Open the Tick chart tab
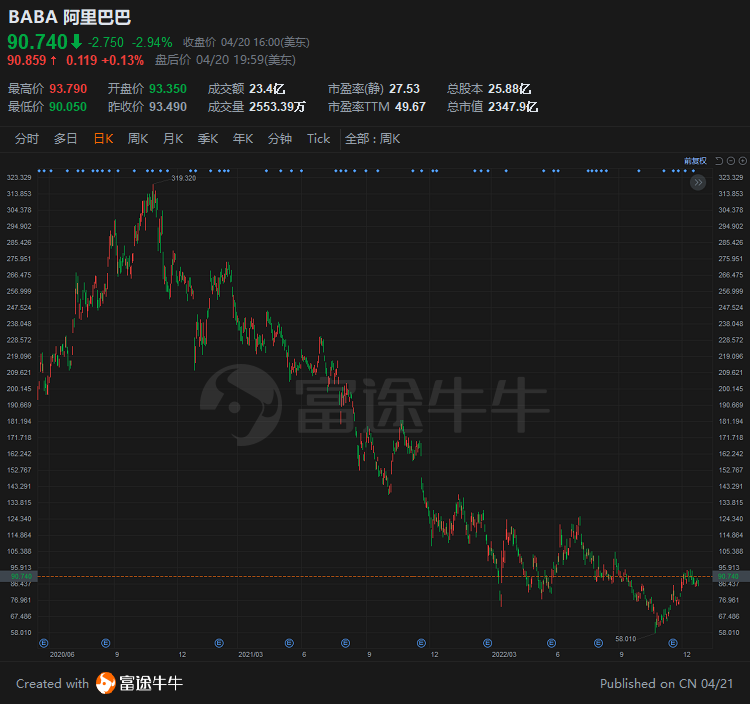 click(x=318, y=139)
